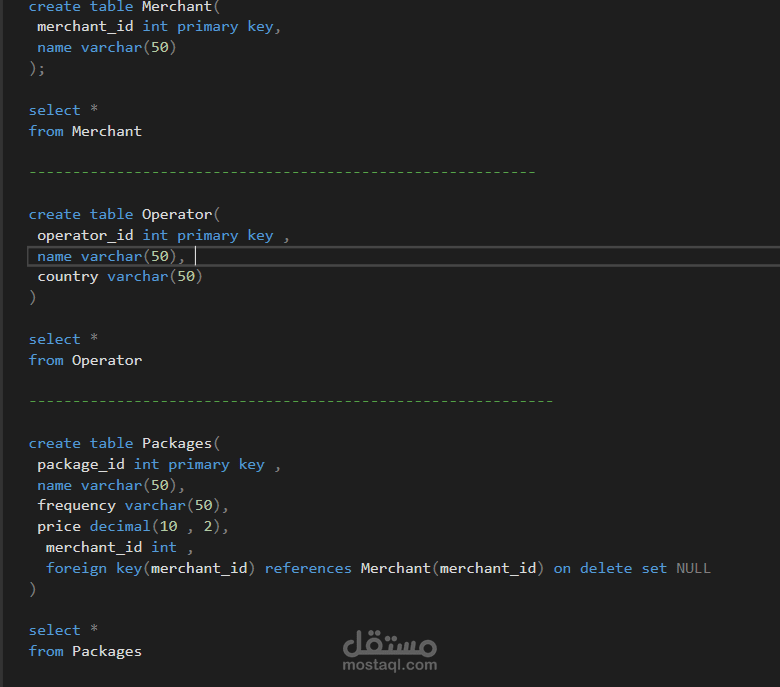Click 'references' keyword in foreign key line
Screen dimensions: 780x687
(x=308, y=568)
